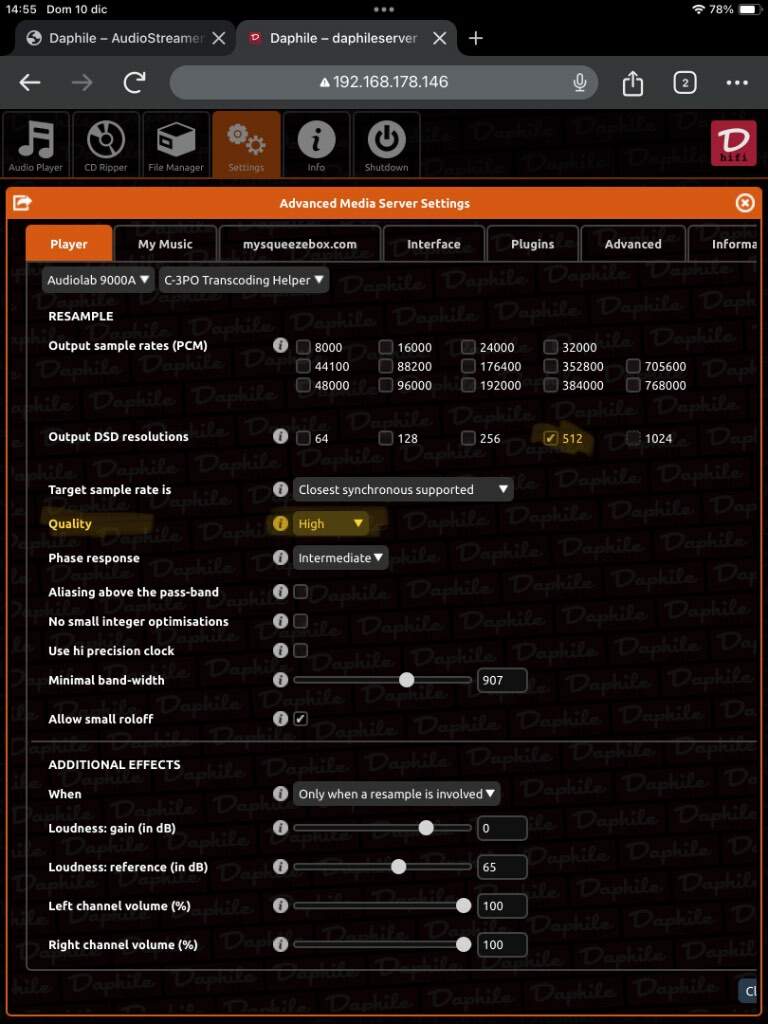768x1024 pixels.
Task: Open the CD Ripper tool
Action: point(106,144)
